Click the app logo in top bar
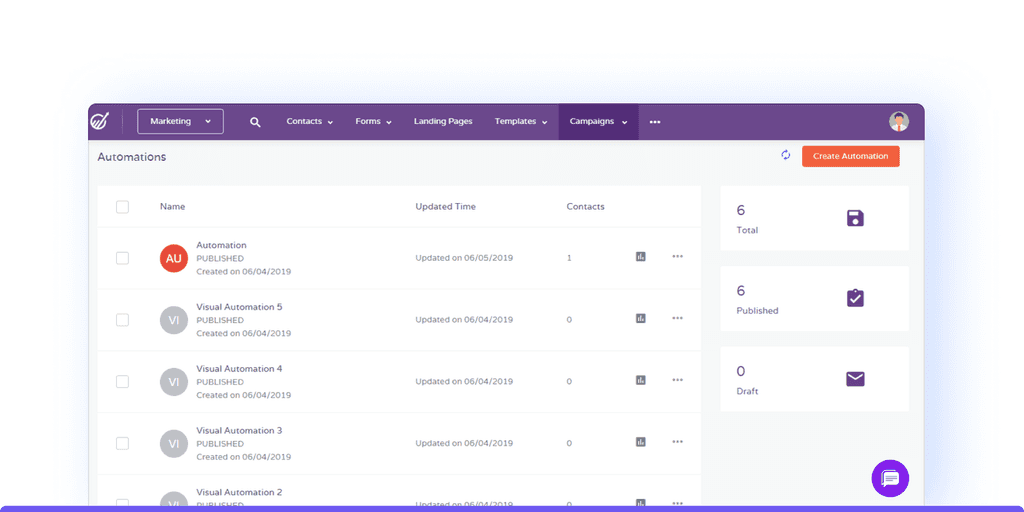Viewport: 1024px width, 512px height. point(100,121)
